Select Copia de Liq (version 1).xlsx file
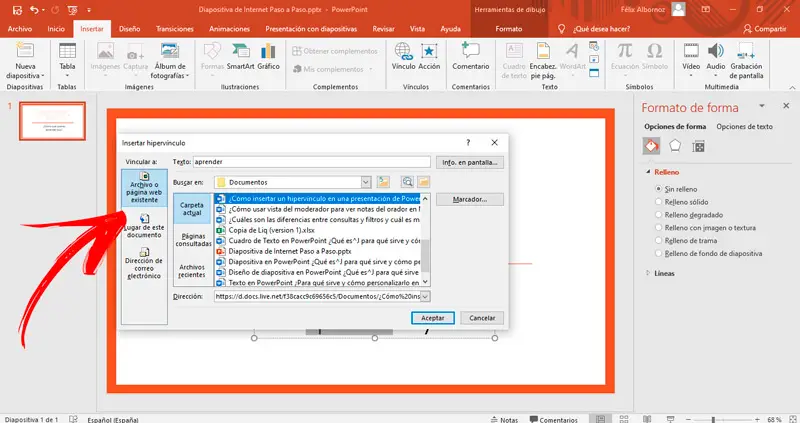This screenshot has height=423, width=800. pyautogui.click(x=271, y=230)
